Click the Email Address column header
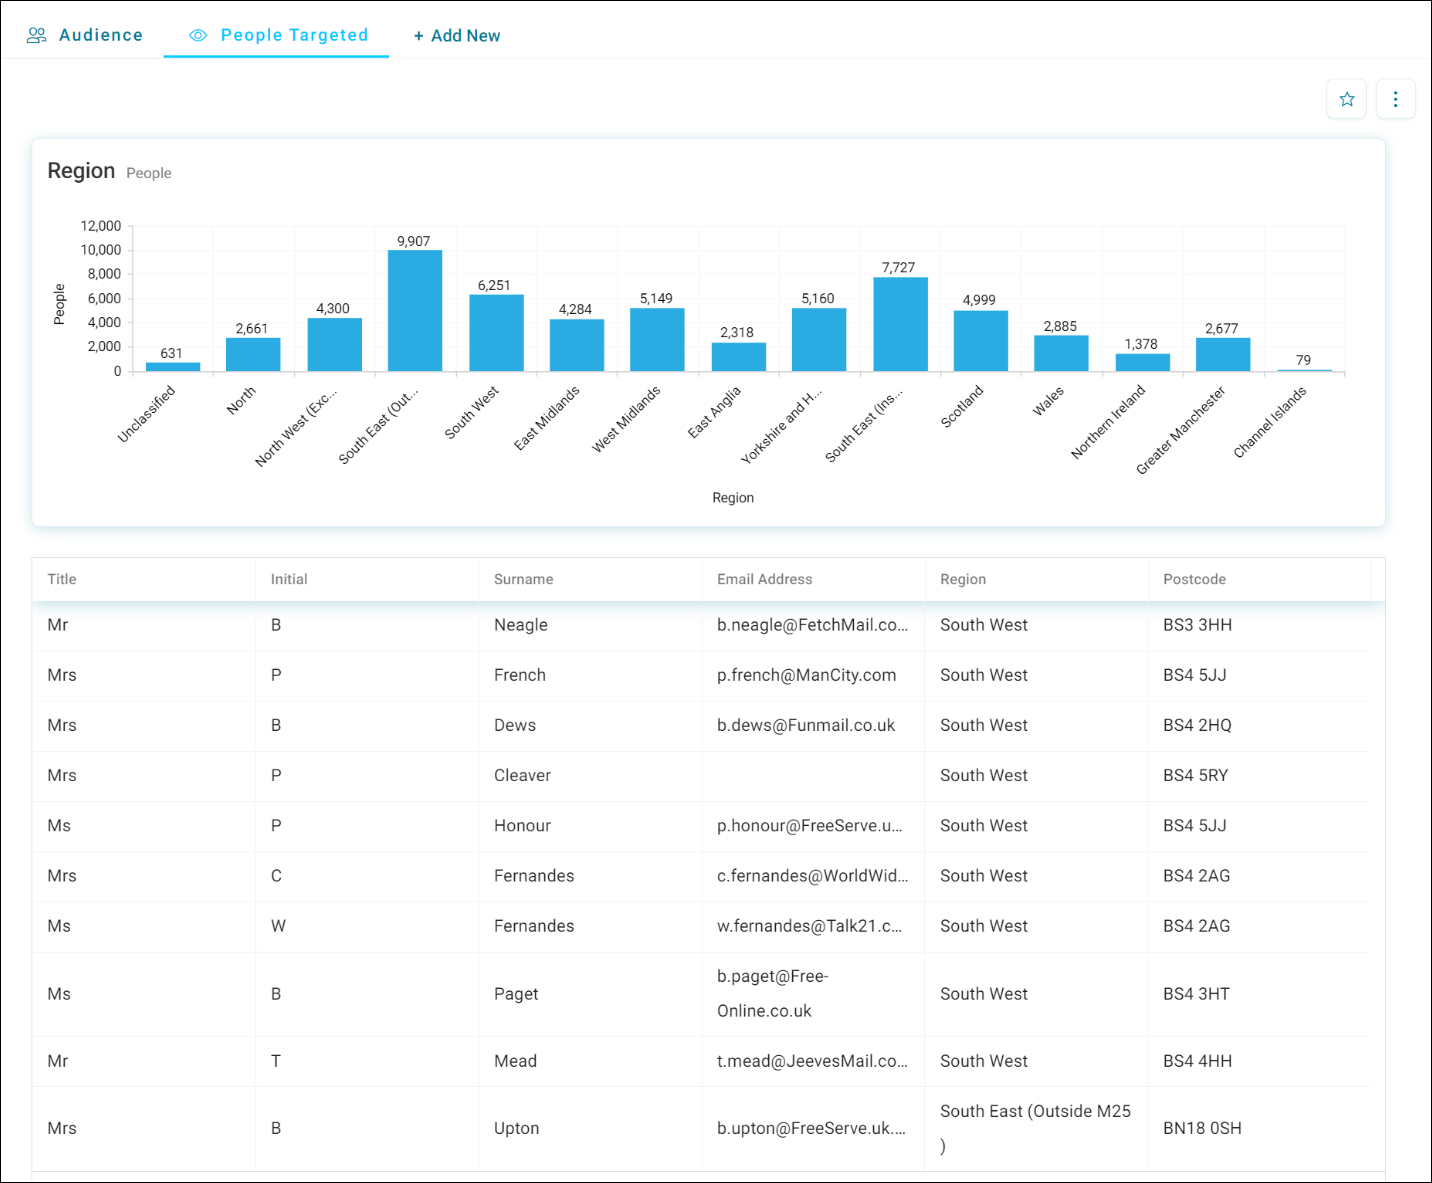This screenshot has height=1183, width=1432. point(764,579)
